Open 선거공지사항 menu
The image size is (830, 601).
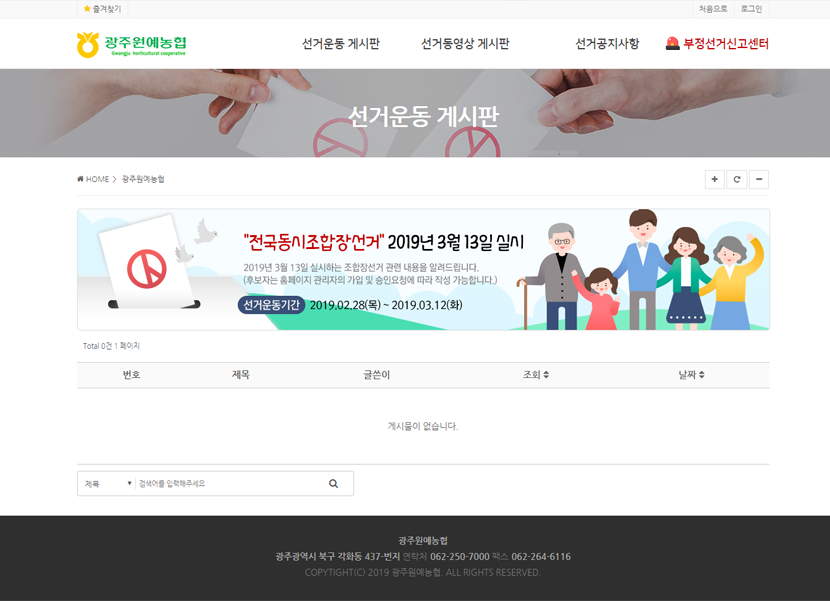607,44
